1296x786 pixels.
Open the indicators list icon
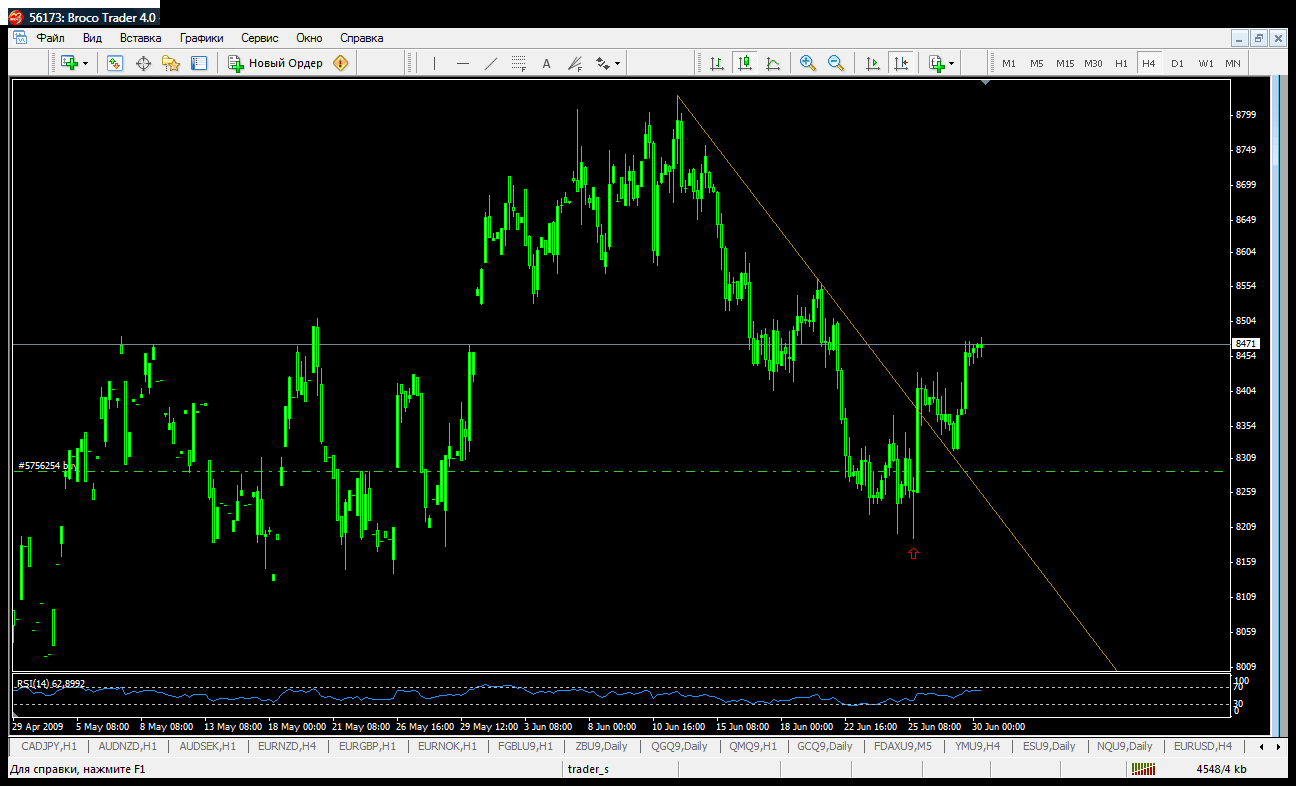[x=936, y=63]
